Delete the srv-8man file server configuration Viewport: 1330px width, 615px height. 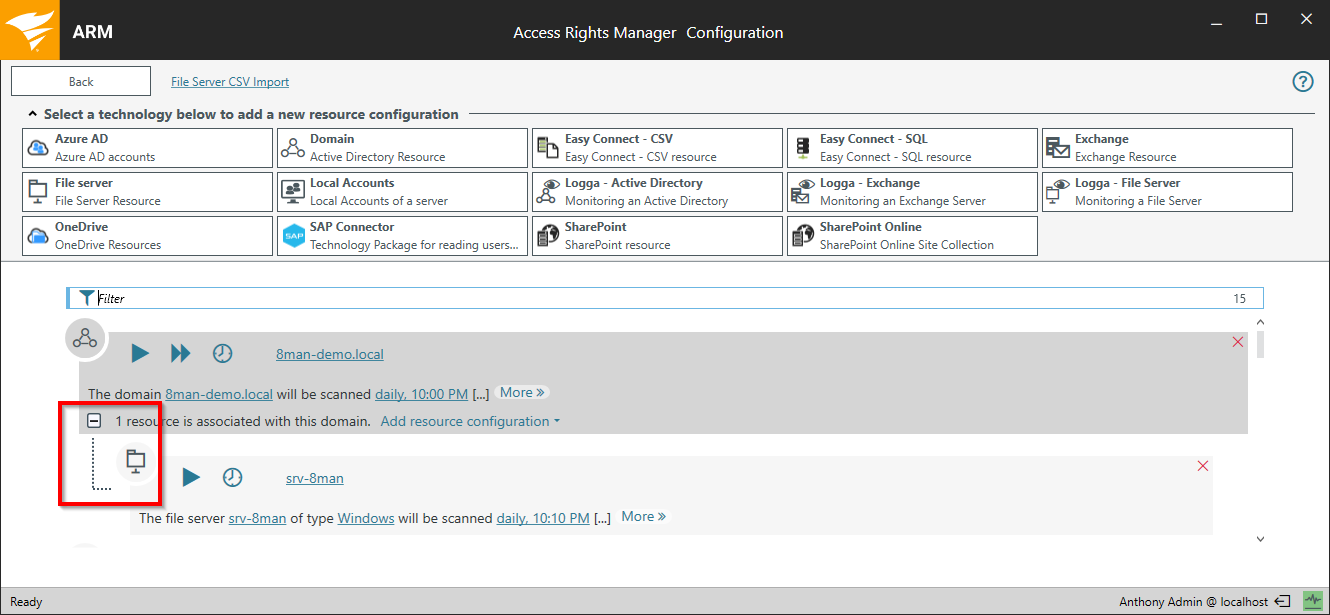pyautogui.click(x=1203, y=466)
